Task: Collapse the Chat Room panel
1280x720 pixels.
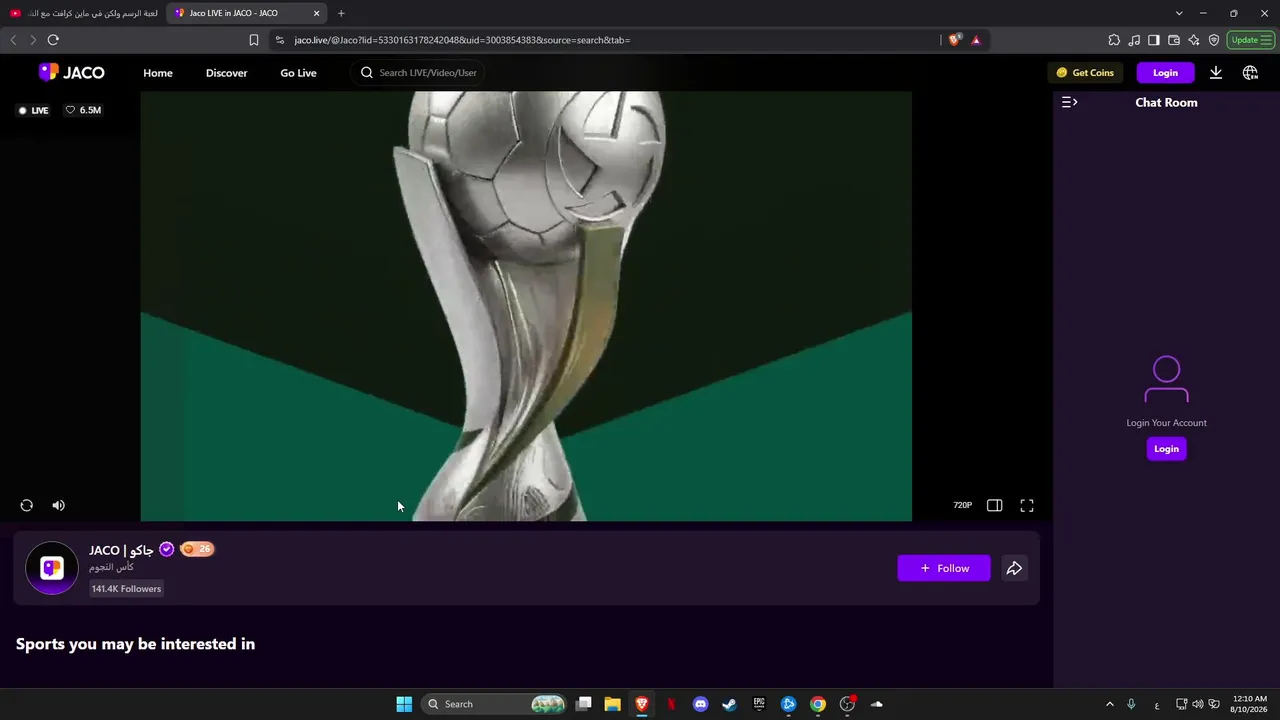Action: [1069, 102]
